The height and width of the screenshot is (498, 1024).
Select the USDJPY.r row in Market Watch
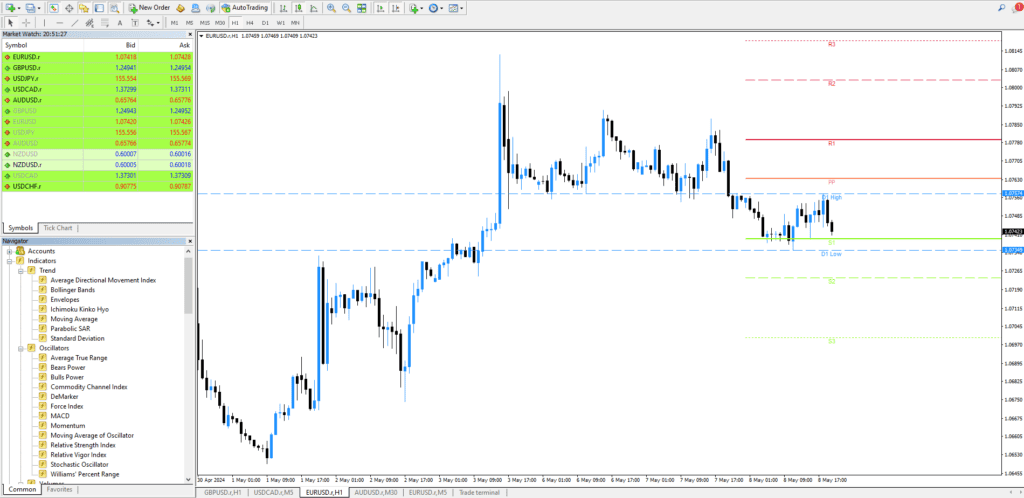(x=28, y=78)
